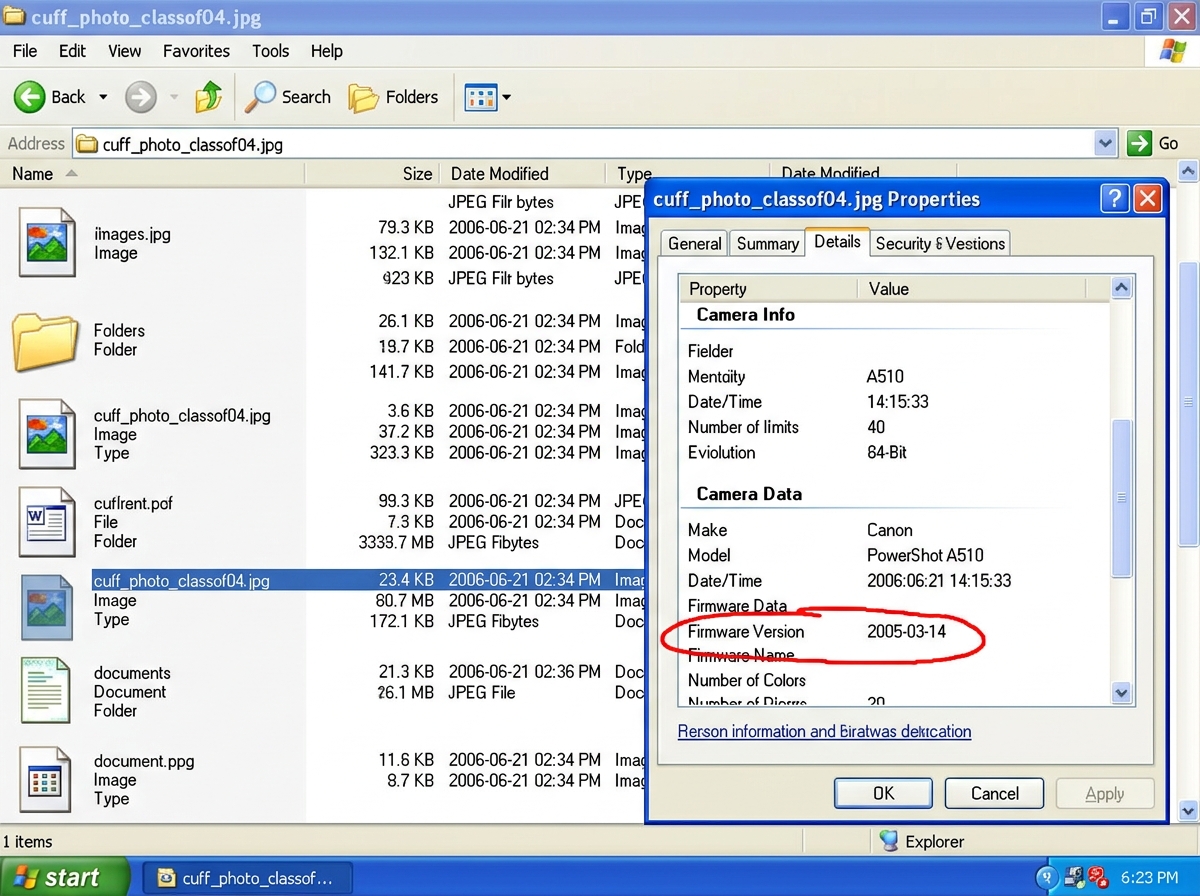Viewport: 1200px width, 896px height.
Task: Click the red security shield tray icon
Action: pyautogui.click(x=1099, y=878)
